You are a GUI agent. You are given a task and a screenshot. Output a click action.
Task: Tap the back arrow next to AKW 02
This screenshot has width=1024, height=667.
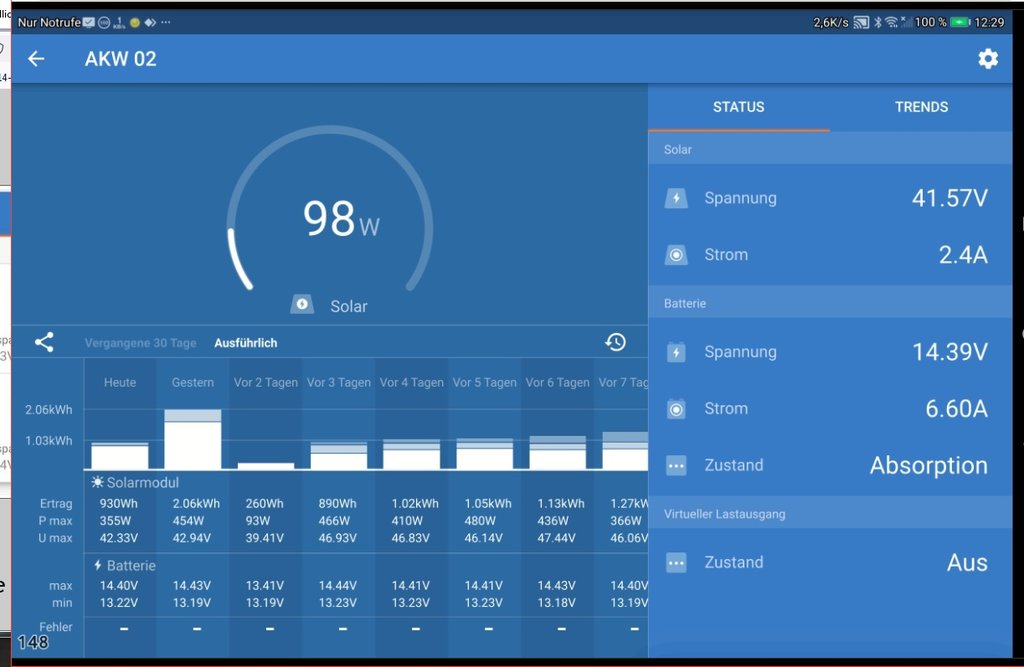36,59
